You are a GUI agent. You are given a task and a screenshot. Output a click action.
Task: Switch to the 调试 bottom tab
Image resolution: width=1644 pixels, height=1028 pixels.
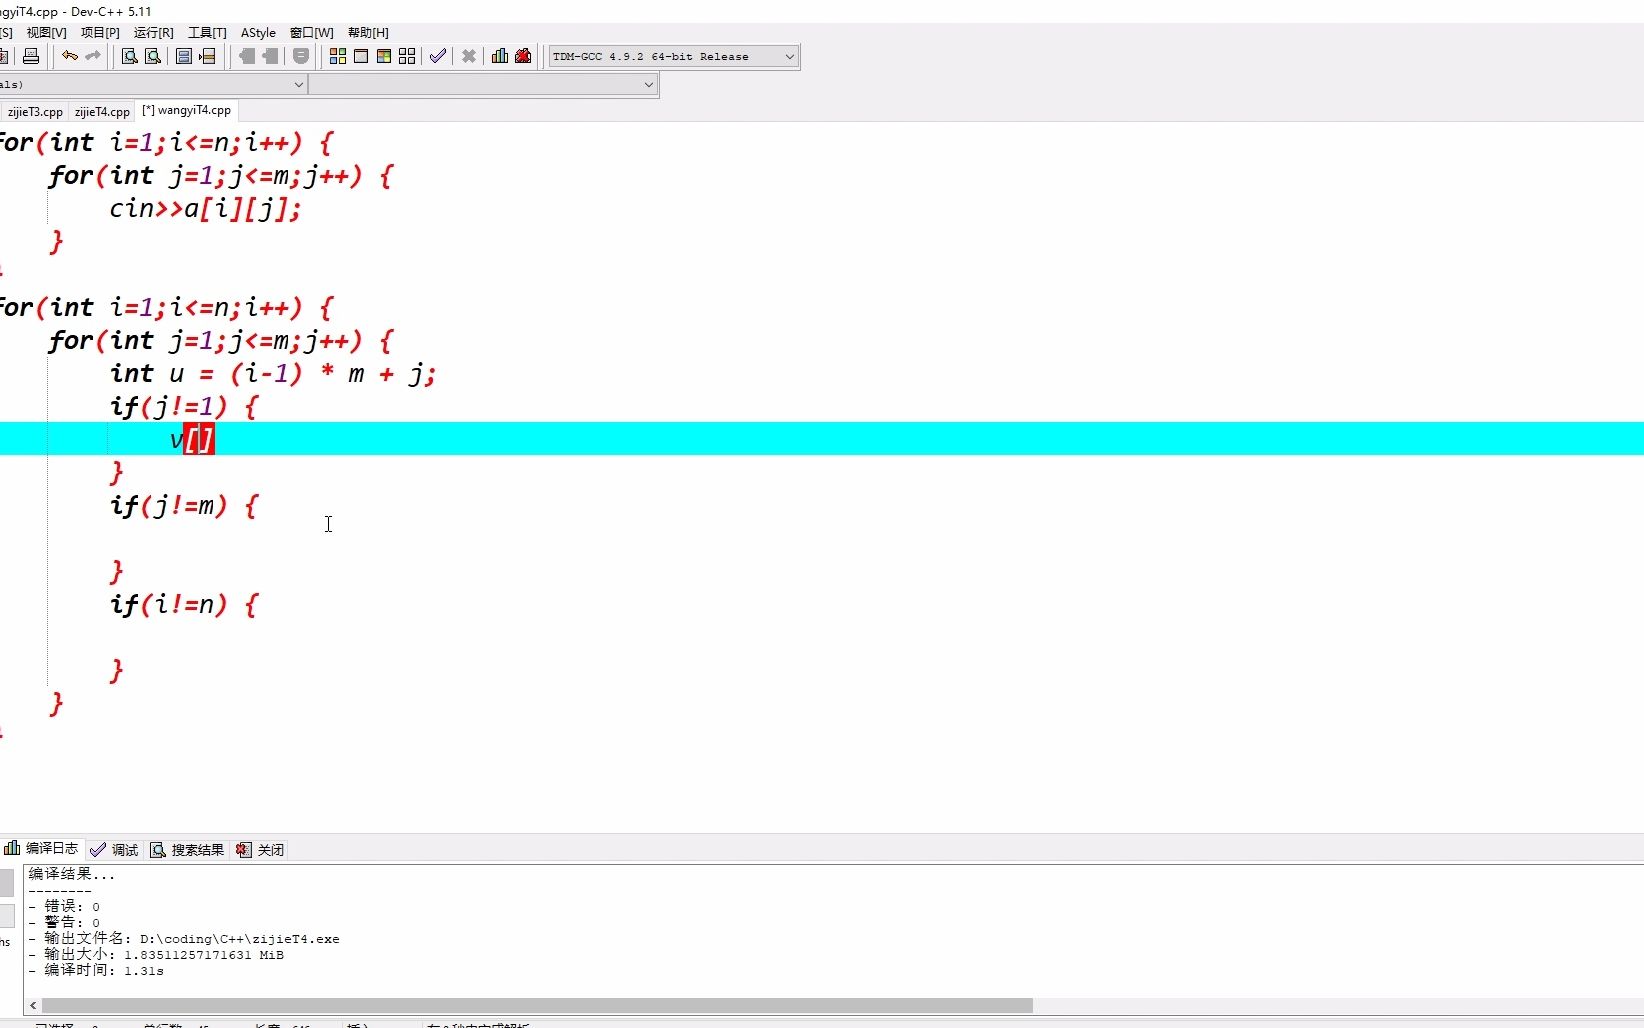(x=114, y=850)
